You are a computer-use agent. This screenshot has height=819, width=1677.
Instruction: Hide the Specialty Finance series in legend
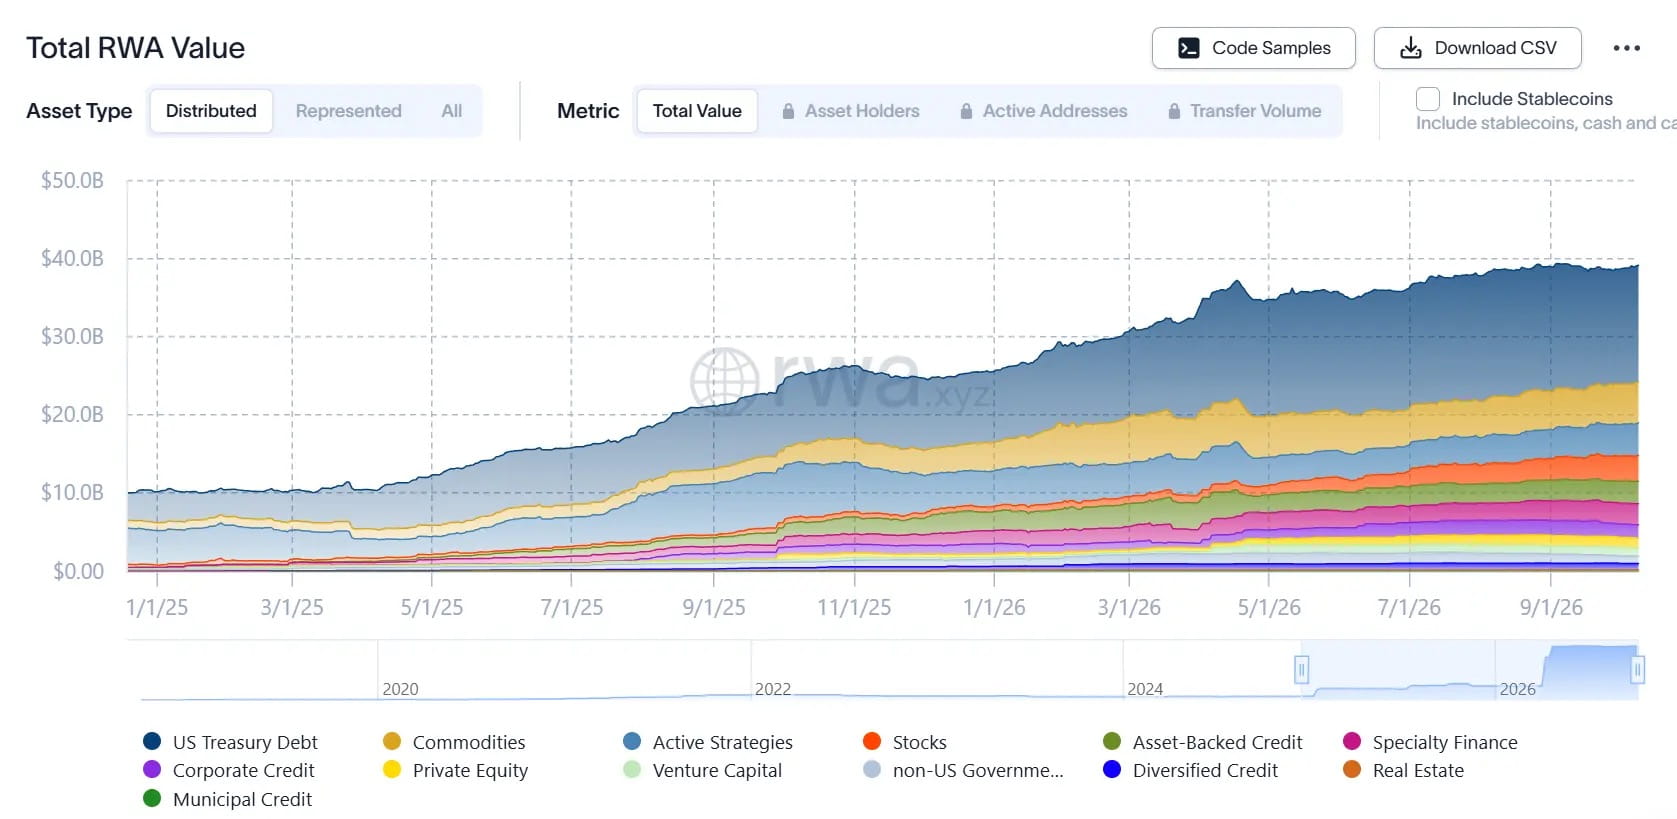(1352, 741)
